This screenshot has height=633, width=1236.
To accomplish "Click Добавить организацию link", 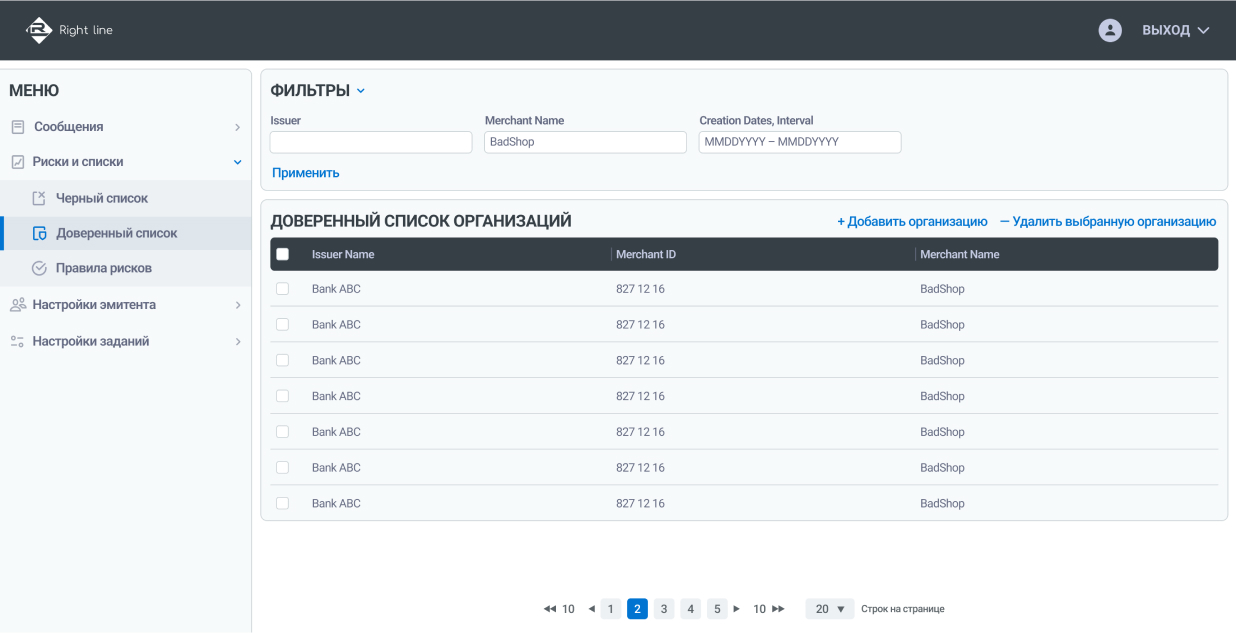I will point(912,221).
